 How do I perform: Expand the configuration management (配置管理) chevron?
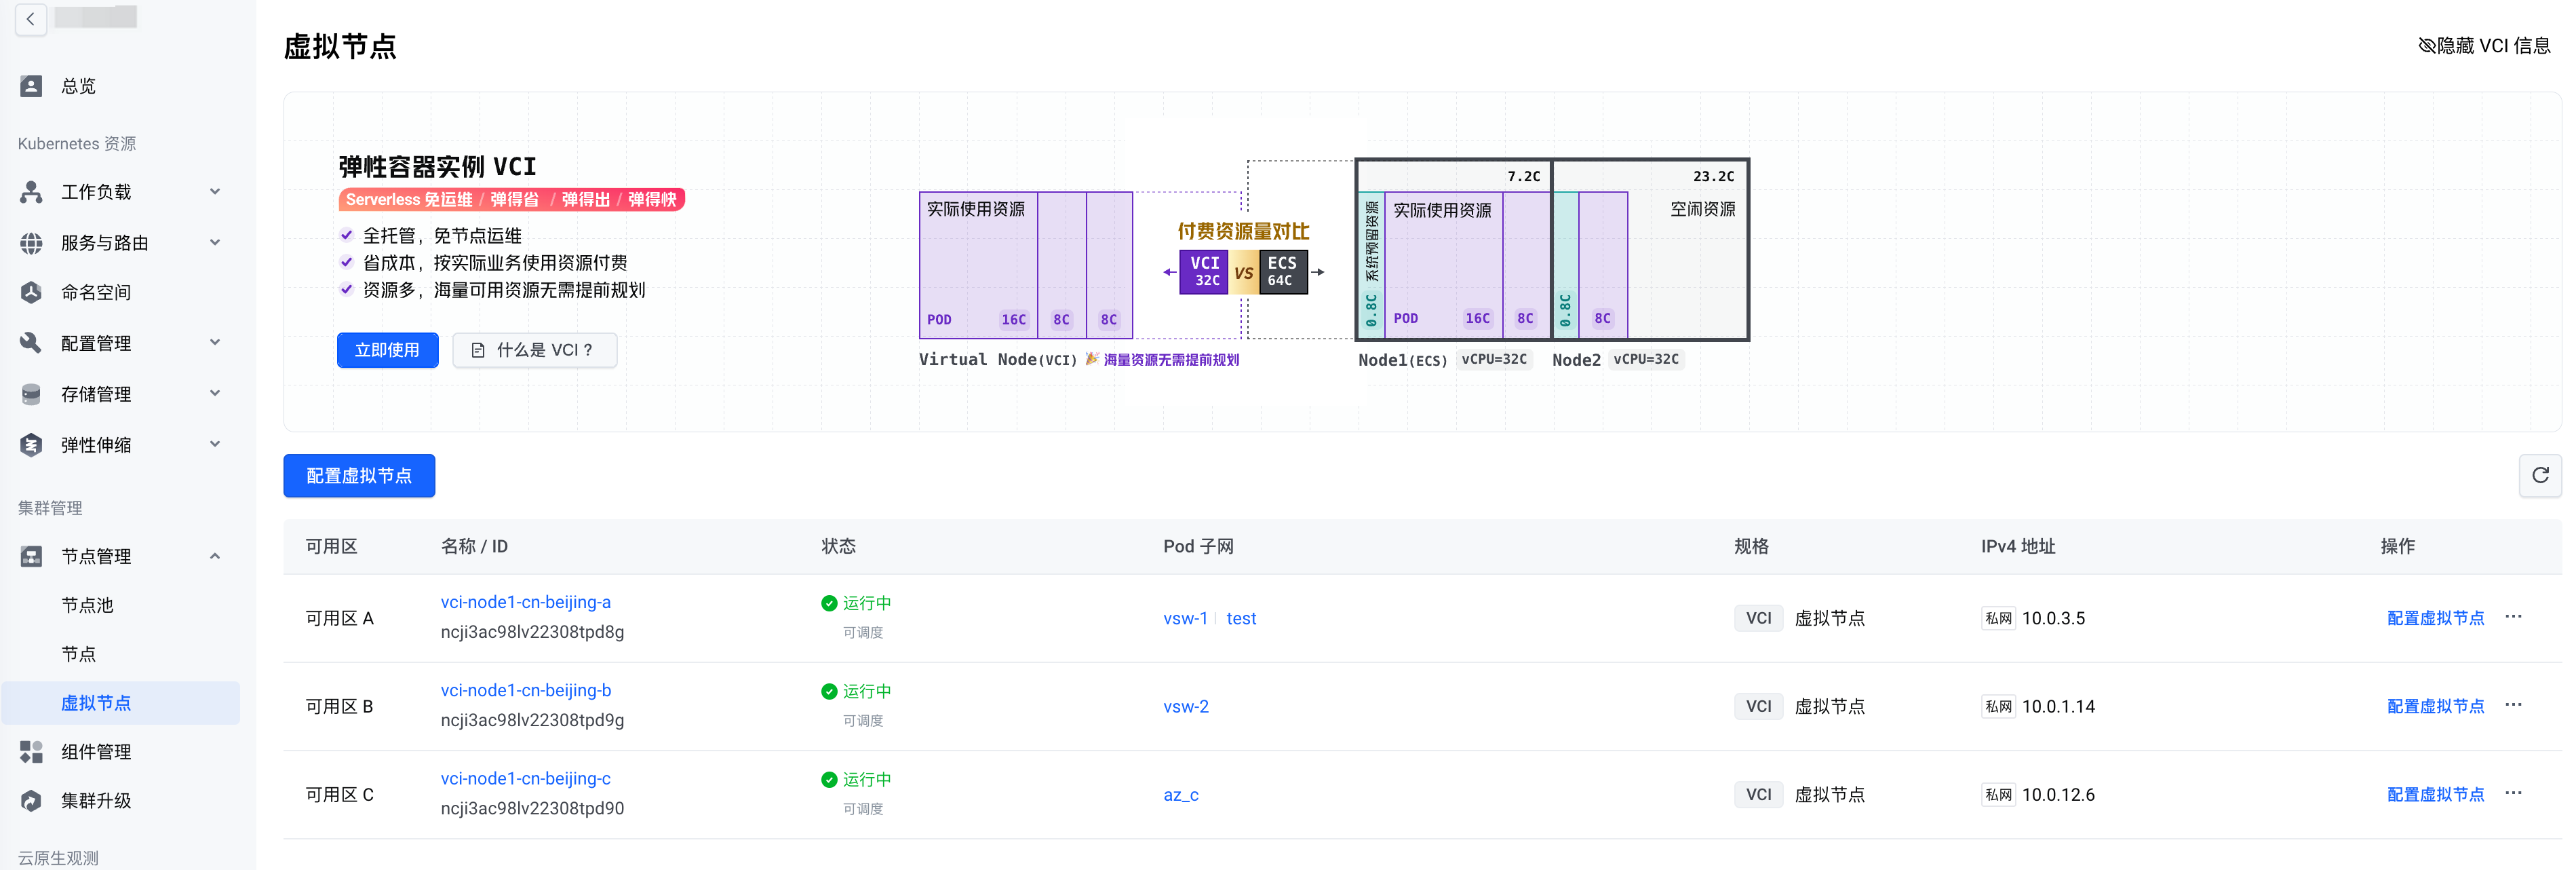pyautogui.click(x=215, y=343)
